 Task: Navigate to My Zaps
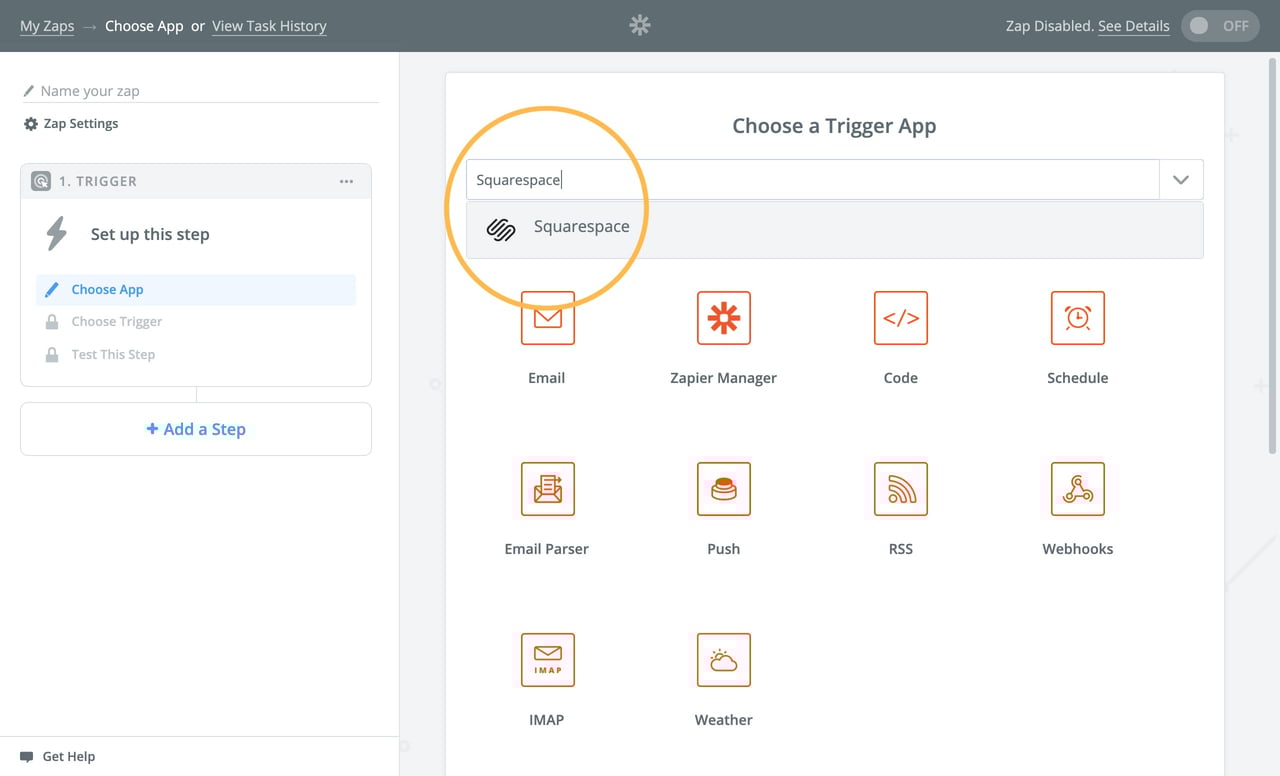coord(47,26)
